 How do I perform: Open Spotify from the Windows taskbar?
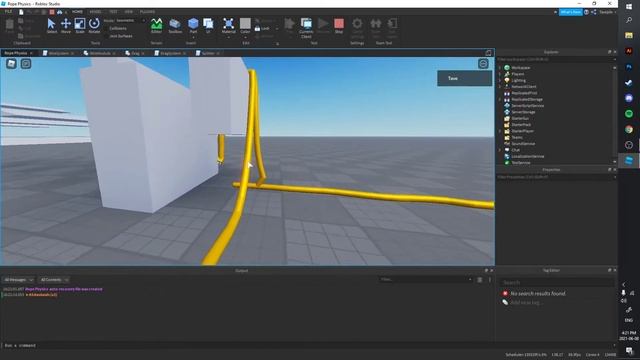[x=629, y=113]
